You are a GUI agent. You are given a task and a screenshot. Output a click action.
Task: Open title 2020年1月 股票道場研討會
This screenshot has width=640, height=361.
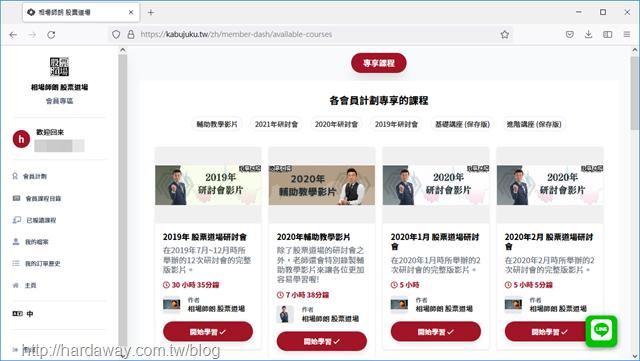(435, 241)
